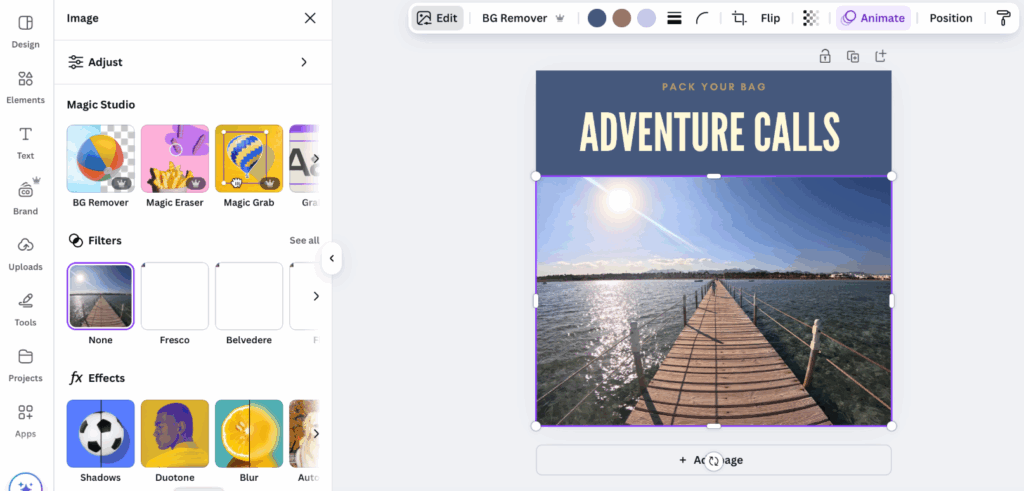Image resolution: width=1024 pixels, height=491 pixels.
Task: Show more filters with arrow
Action: (x=315, y=296)
